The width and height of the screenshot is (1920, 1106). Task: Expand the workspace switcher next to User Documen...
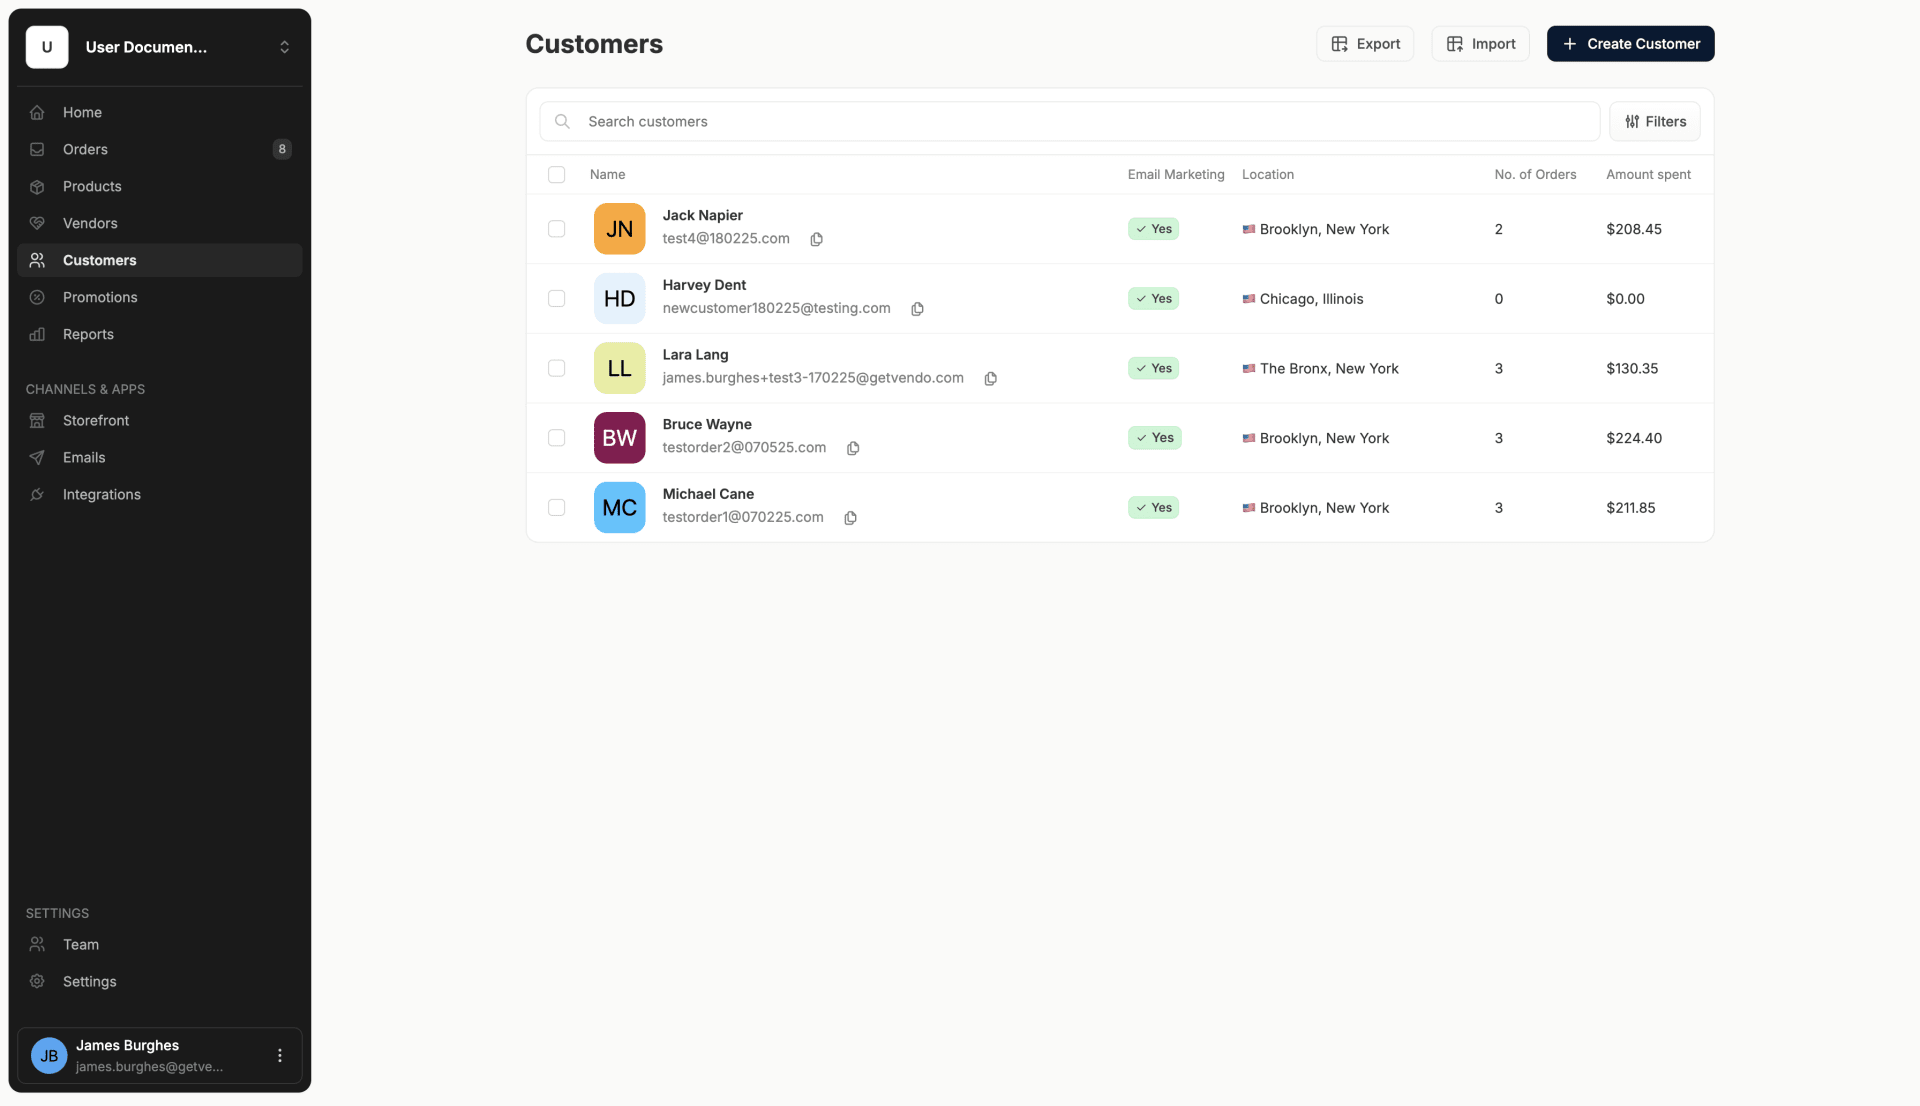coord(284,47)
